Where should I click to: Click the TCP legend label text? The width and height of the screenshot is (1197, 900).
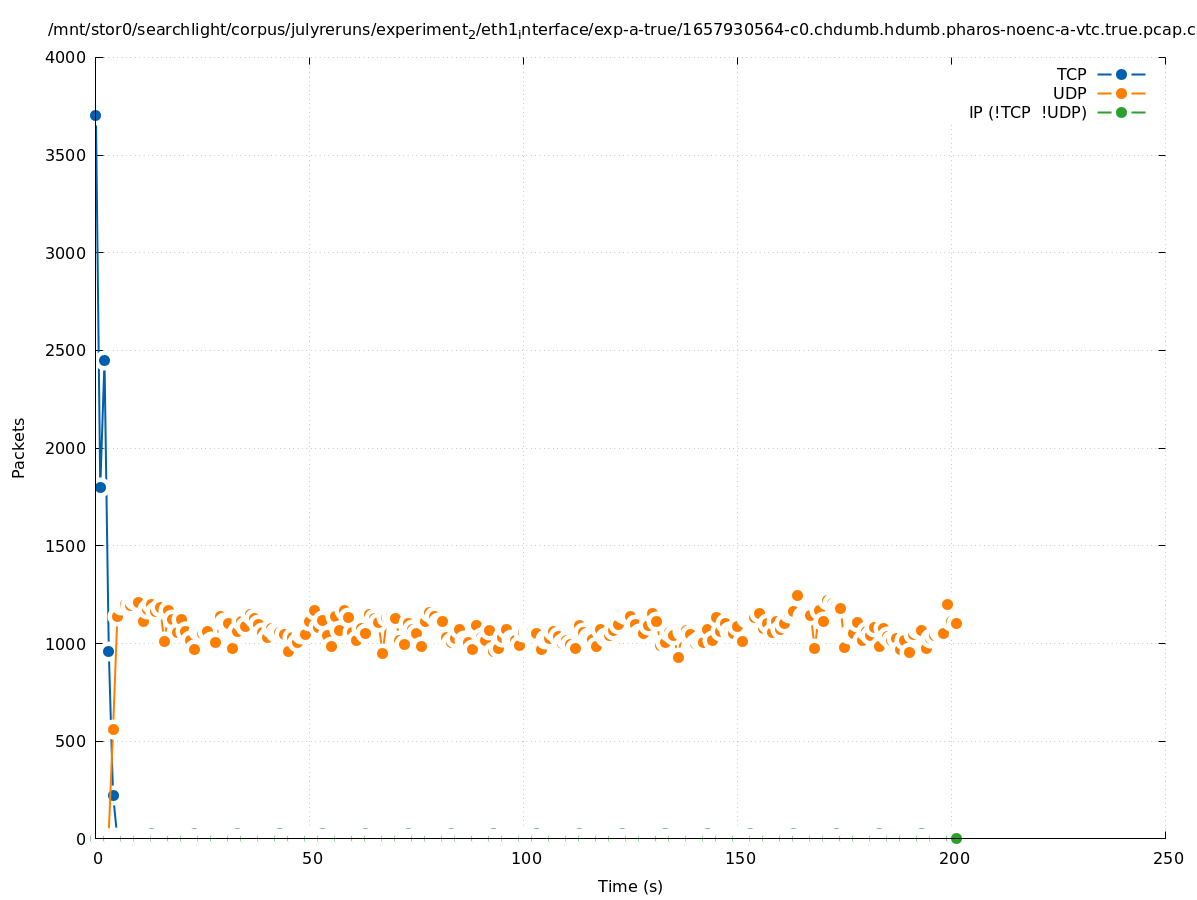coord(1071,74)
